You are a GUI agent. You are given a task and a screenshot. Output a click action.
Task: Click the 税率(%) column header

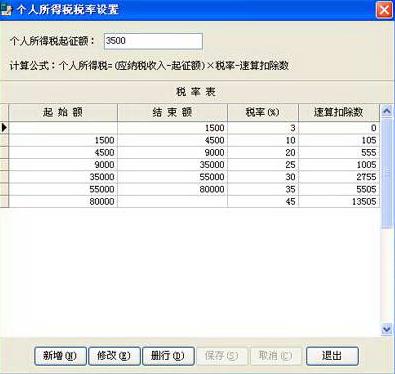tap(263, 112)
